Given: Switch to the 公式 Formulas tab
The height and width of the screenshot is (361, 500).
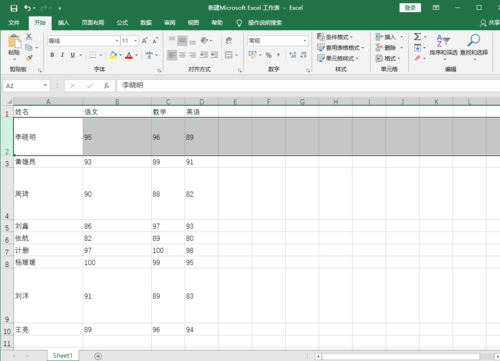Looking at the screenshot, I should (x=122, y=23).
